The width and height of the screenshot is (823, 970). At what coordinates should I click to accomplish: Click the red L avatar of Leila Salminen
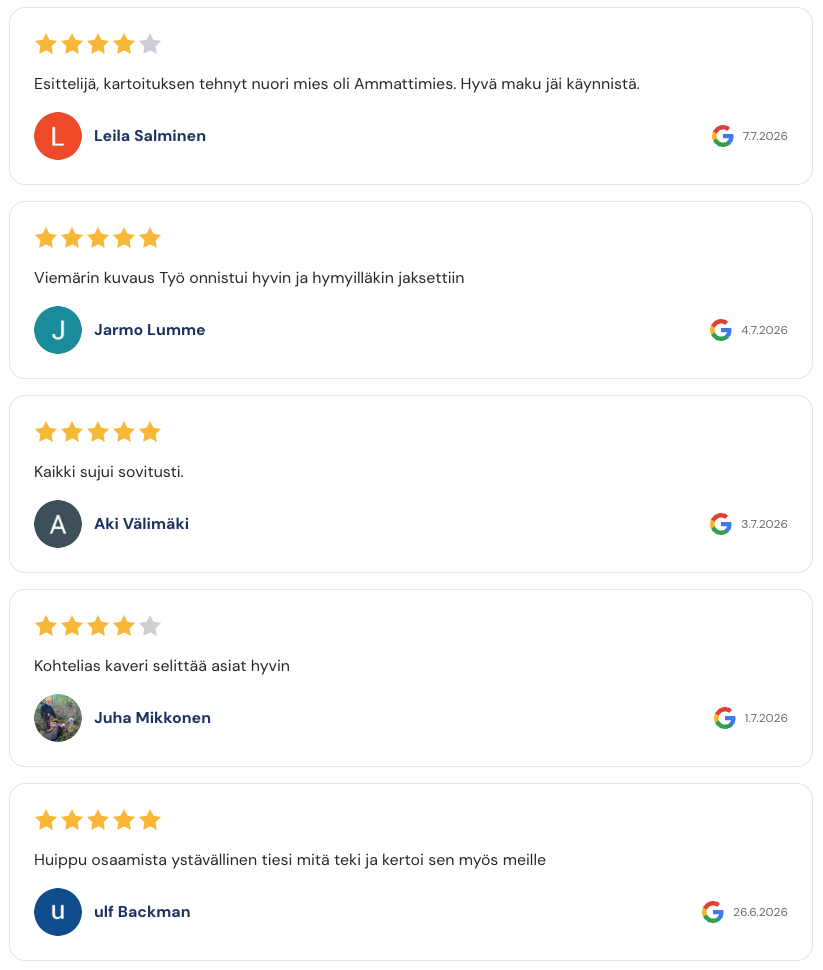(x=58, y=136)
